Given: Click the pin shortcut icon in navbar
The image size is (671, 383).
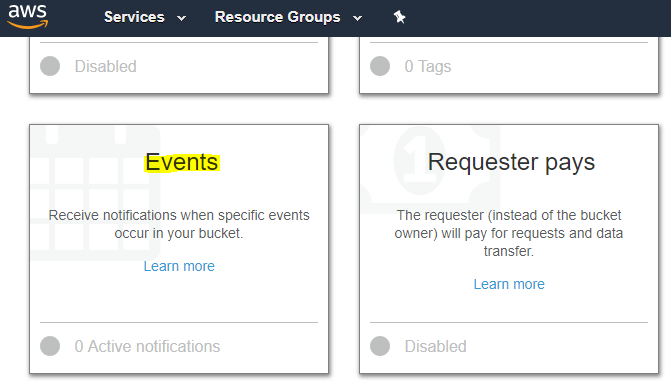Looking at the screenshot, I should 399,17.
